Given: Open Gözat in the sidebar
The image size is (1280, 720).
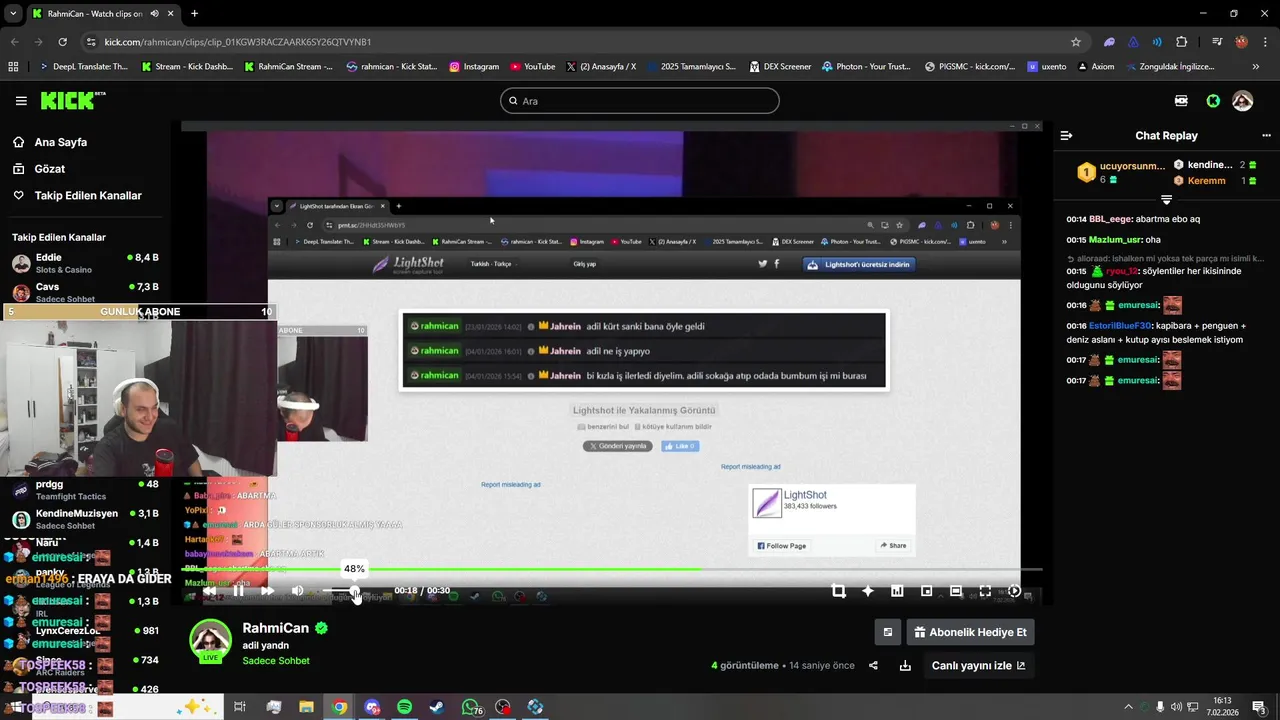Looking at the screenshot, I should click(x=50, y=169).
